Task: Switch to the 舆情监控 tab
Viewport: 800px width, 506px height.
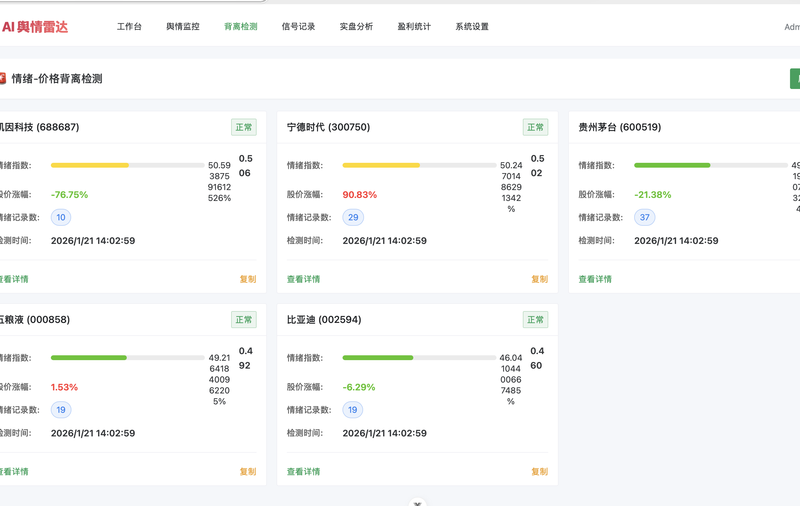Action: tap(183, 27)
